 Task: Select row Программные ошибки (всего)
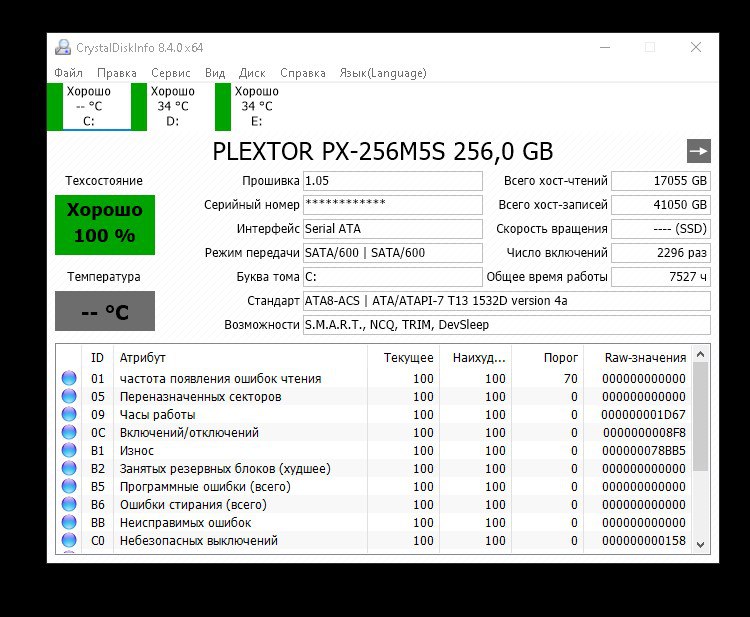(374, 486)
